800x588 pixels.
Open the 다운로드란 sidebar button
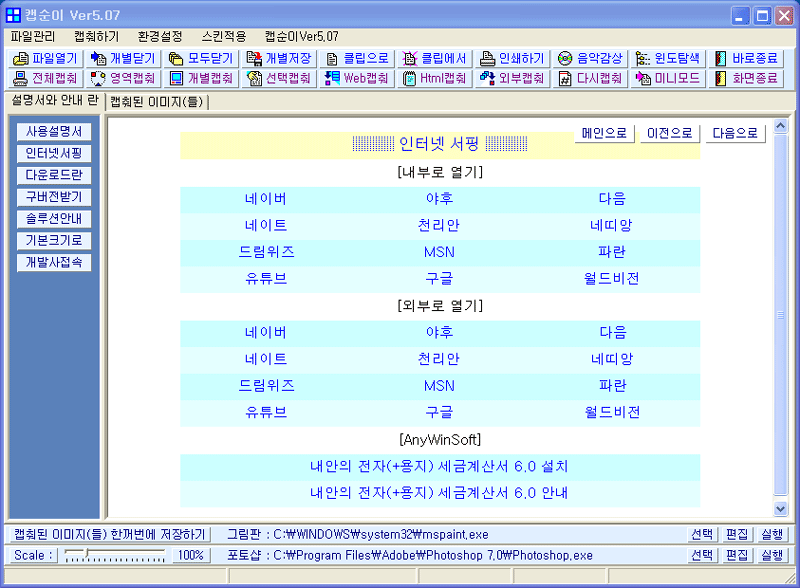tap(54, 175)
